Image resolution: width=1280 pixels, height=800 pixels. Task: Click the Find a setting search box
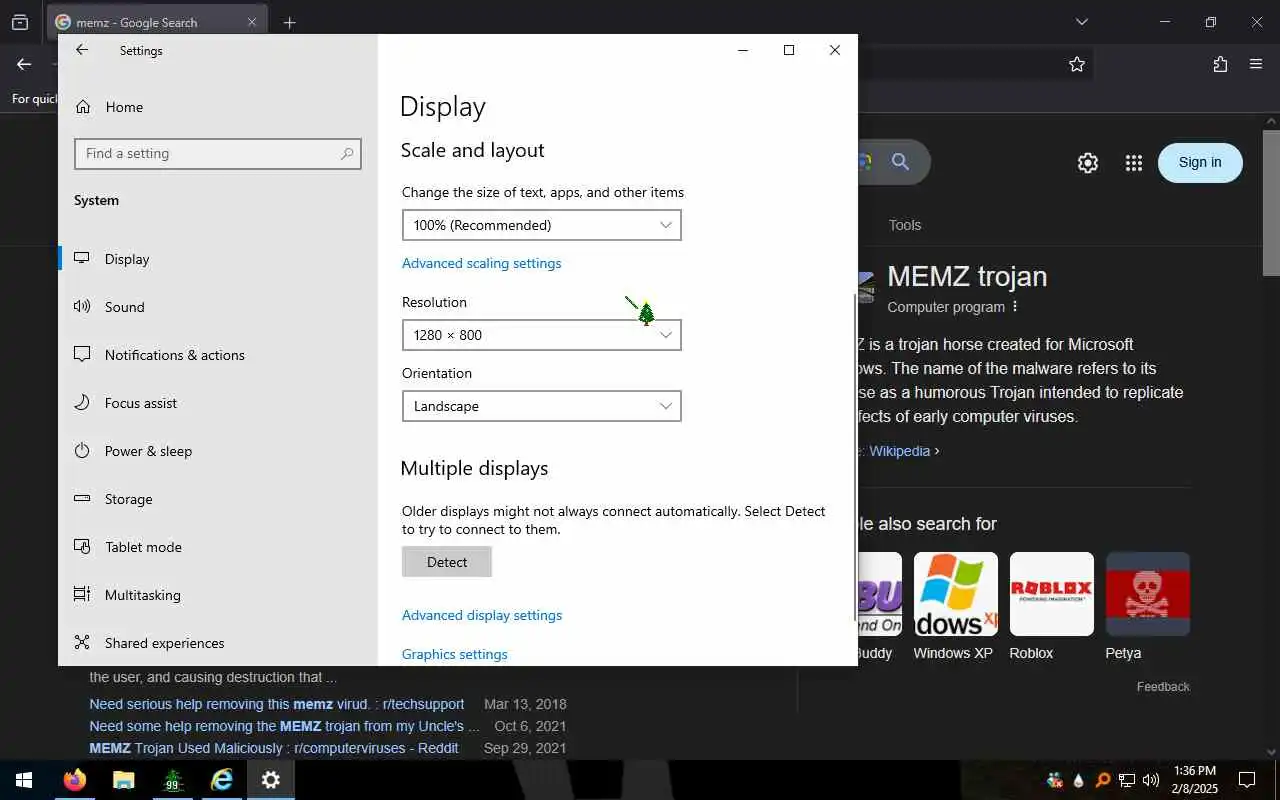click(218, 154)
